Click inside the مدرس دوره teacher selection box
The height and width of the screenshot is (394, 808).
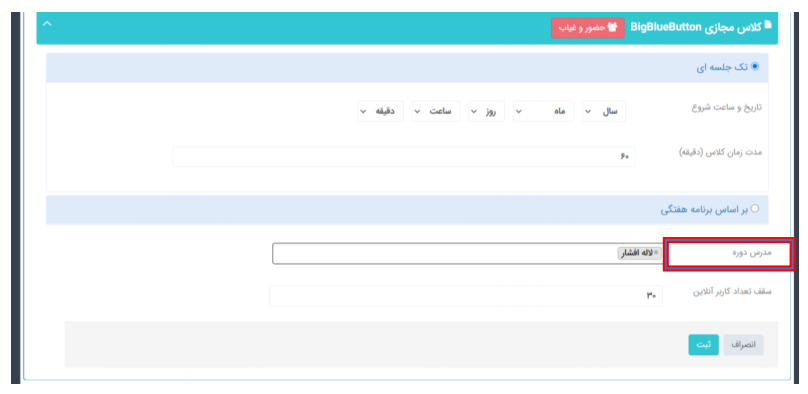pyautogui.click(x=467, y=253)
